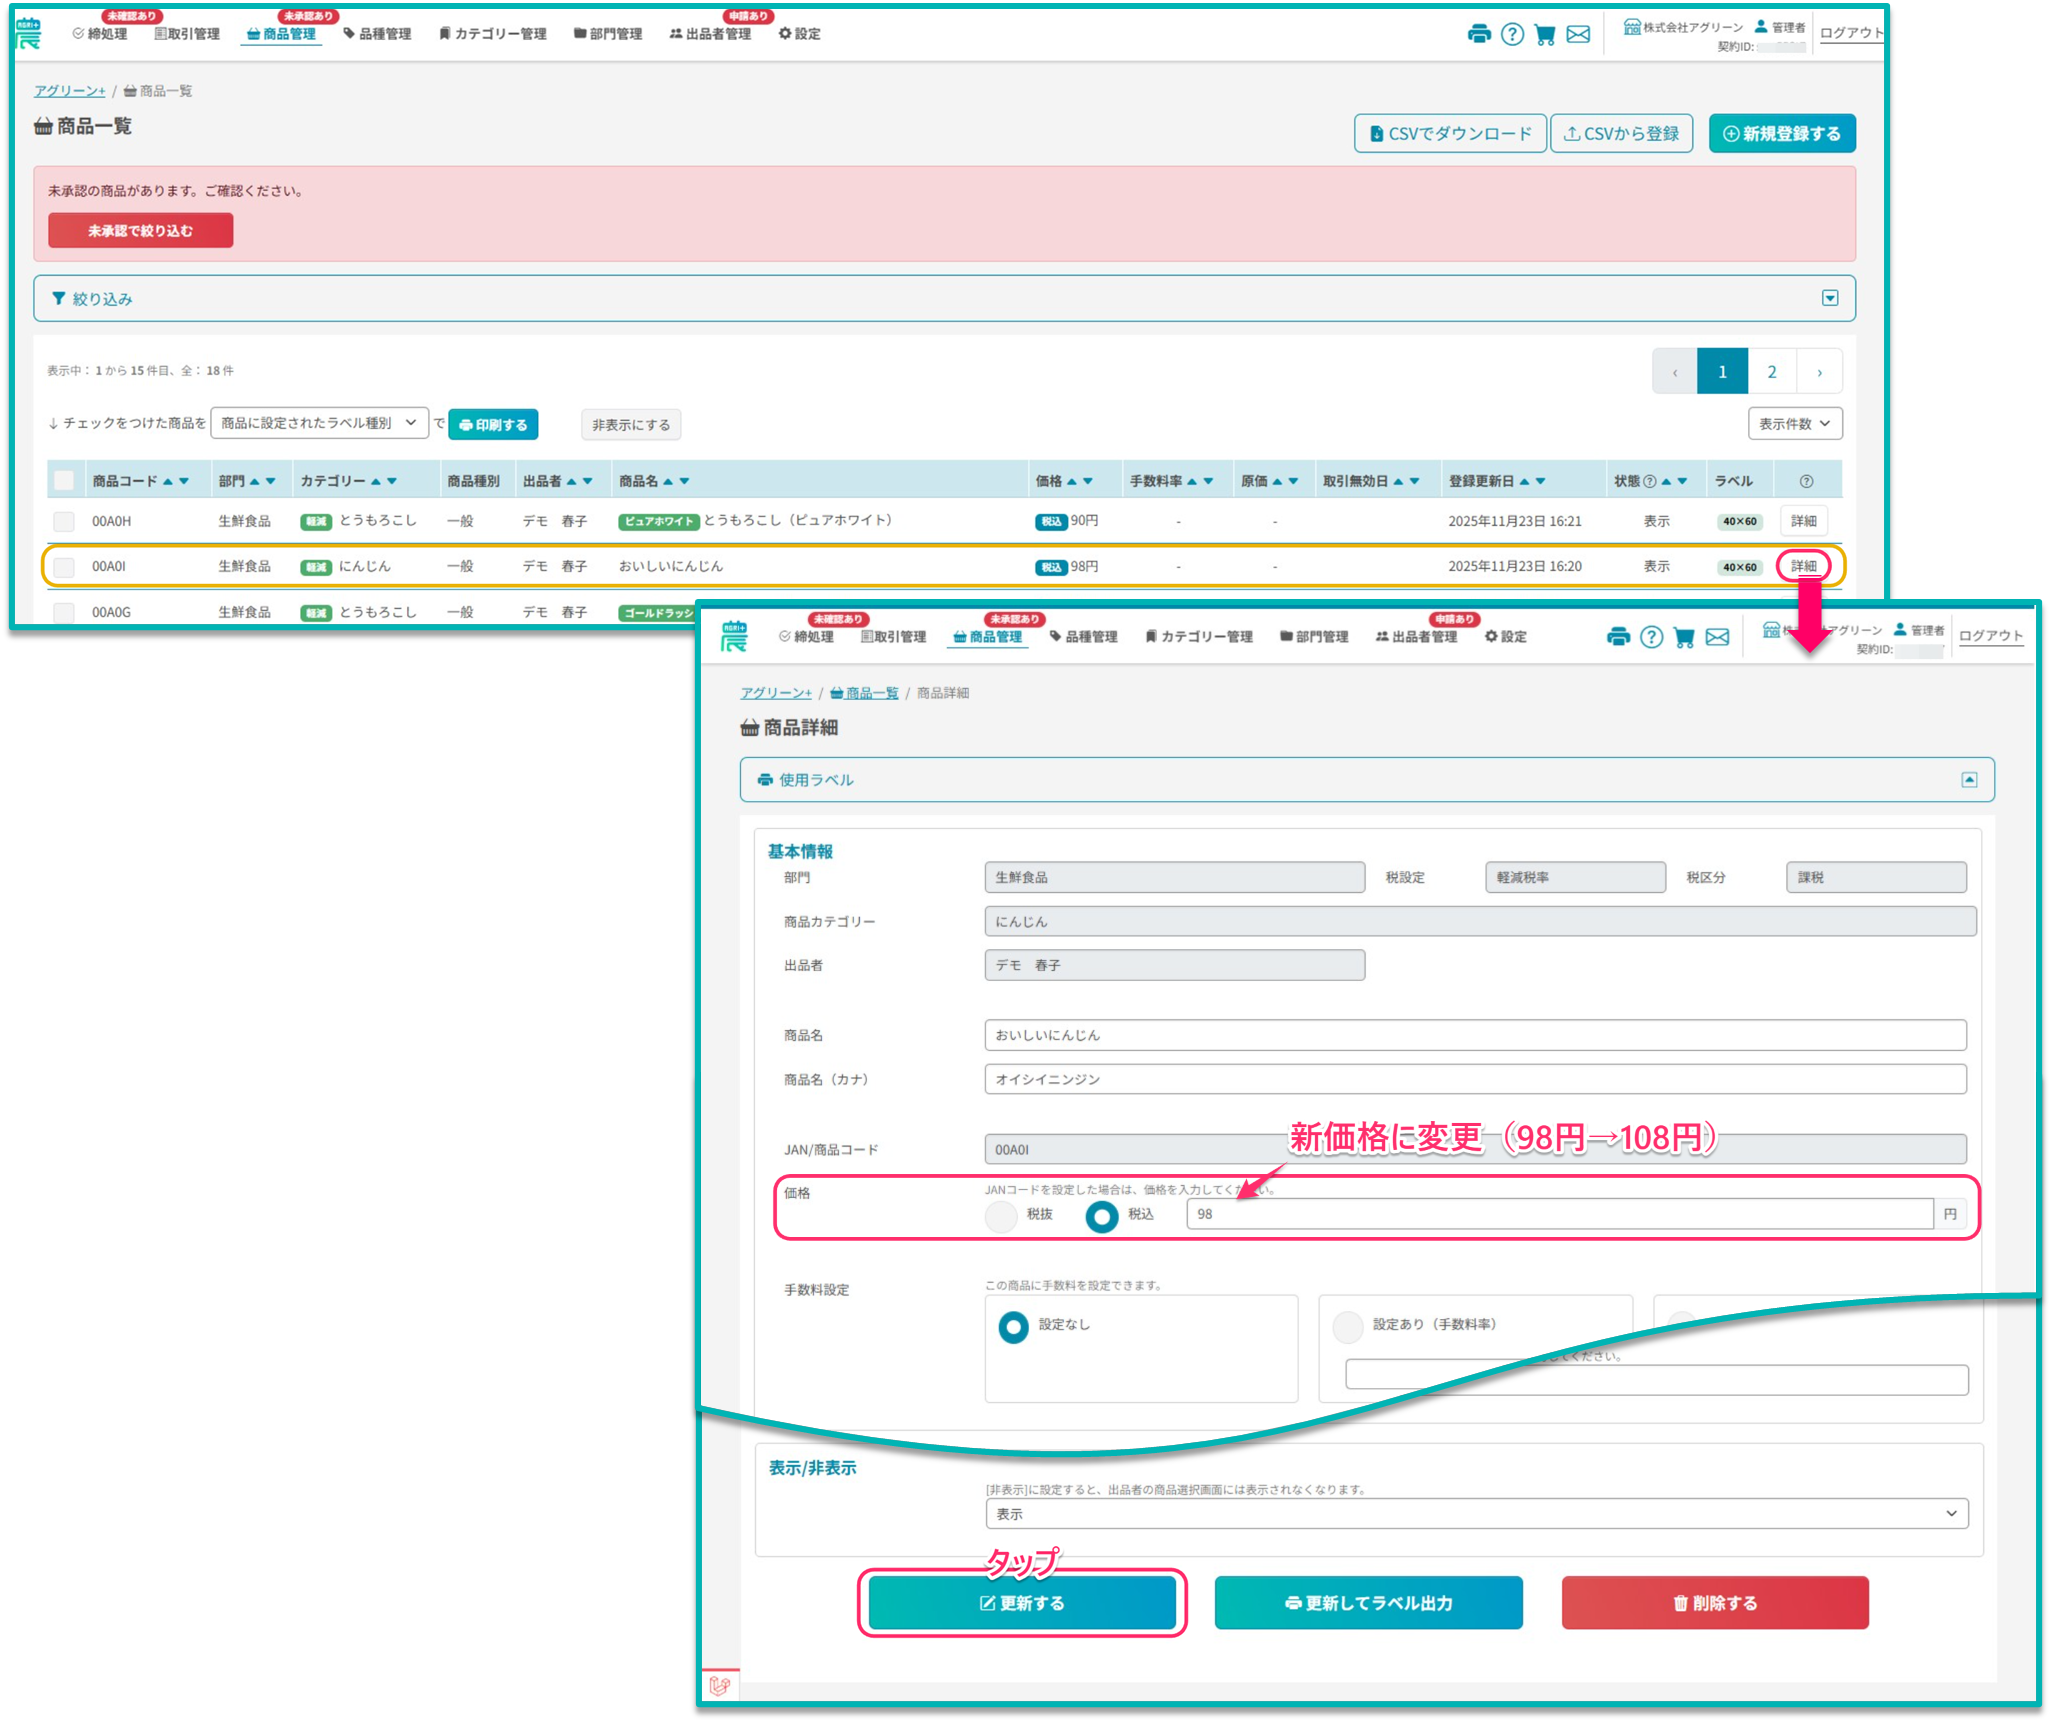This screenshot has height=1722, width=2051.
Task: Go to page 2 of product list
Action: (x=1771, y=372)
